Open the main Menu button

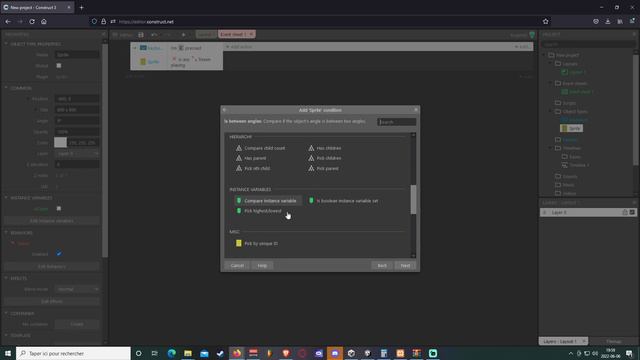tap(122, 35)
